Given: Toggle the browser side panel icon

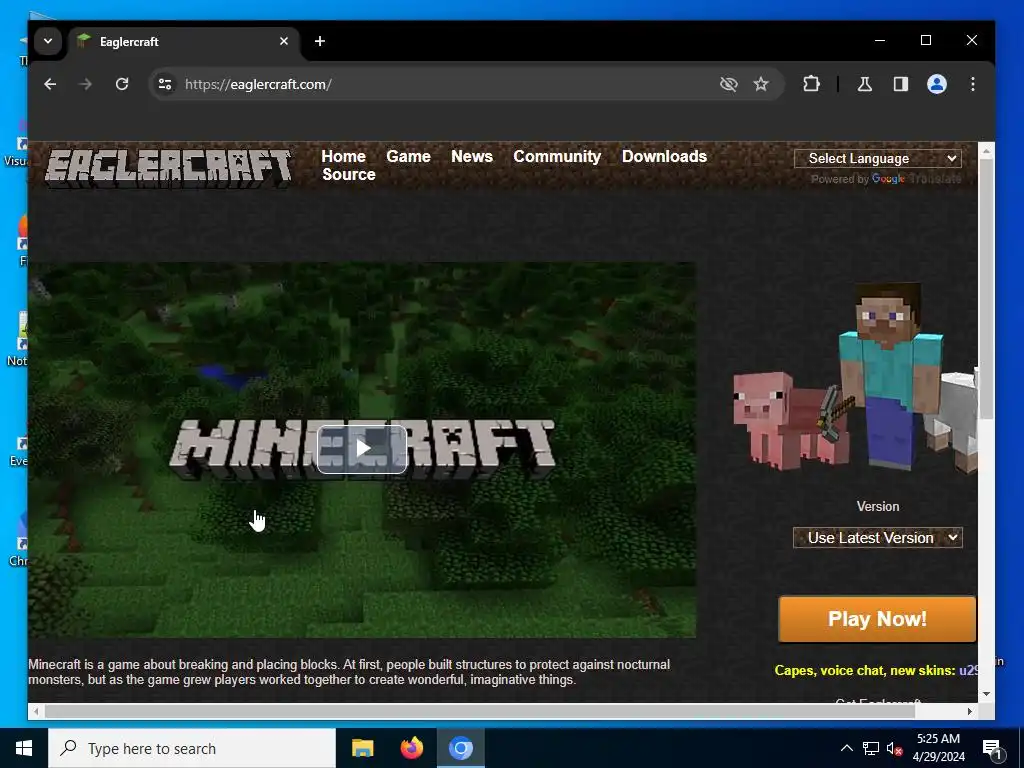Looking at the screenshot, I should coord(901,84).
